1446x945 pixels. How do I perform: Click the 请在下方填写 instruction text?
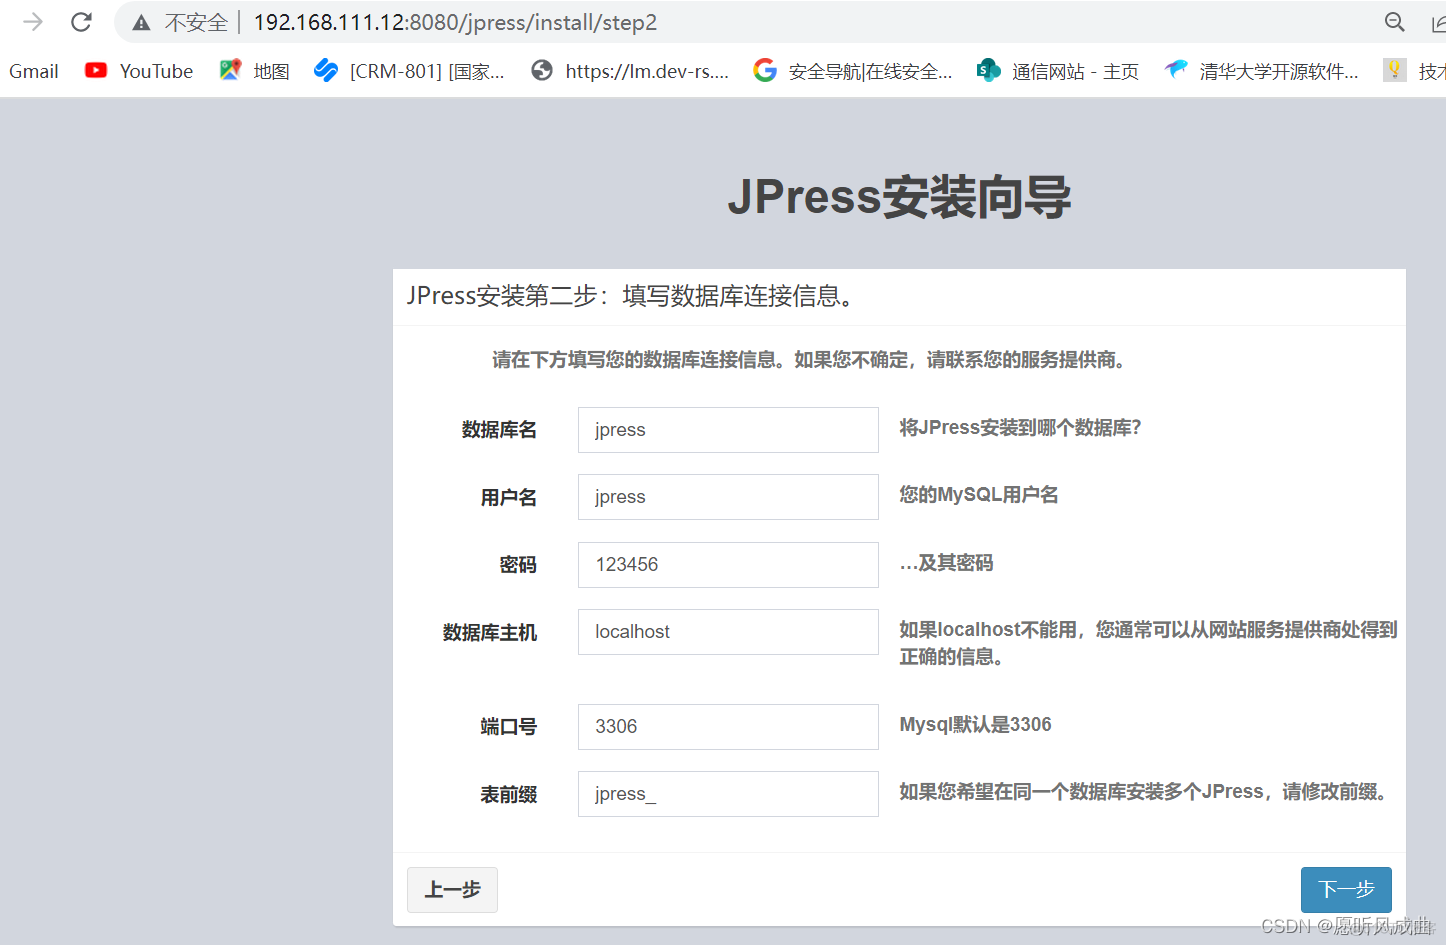[811, 360]
